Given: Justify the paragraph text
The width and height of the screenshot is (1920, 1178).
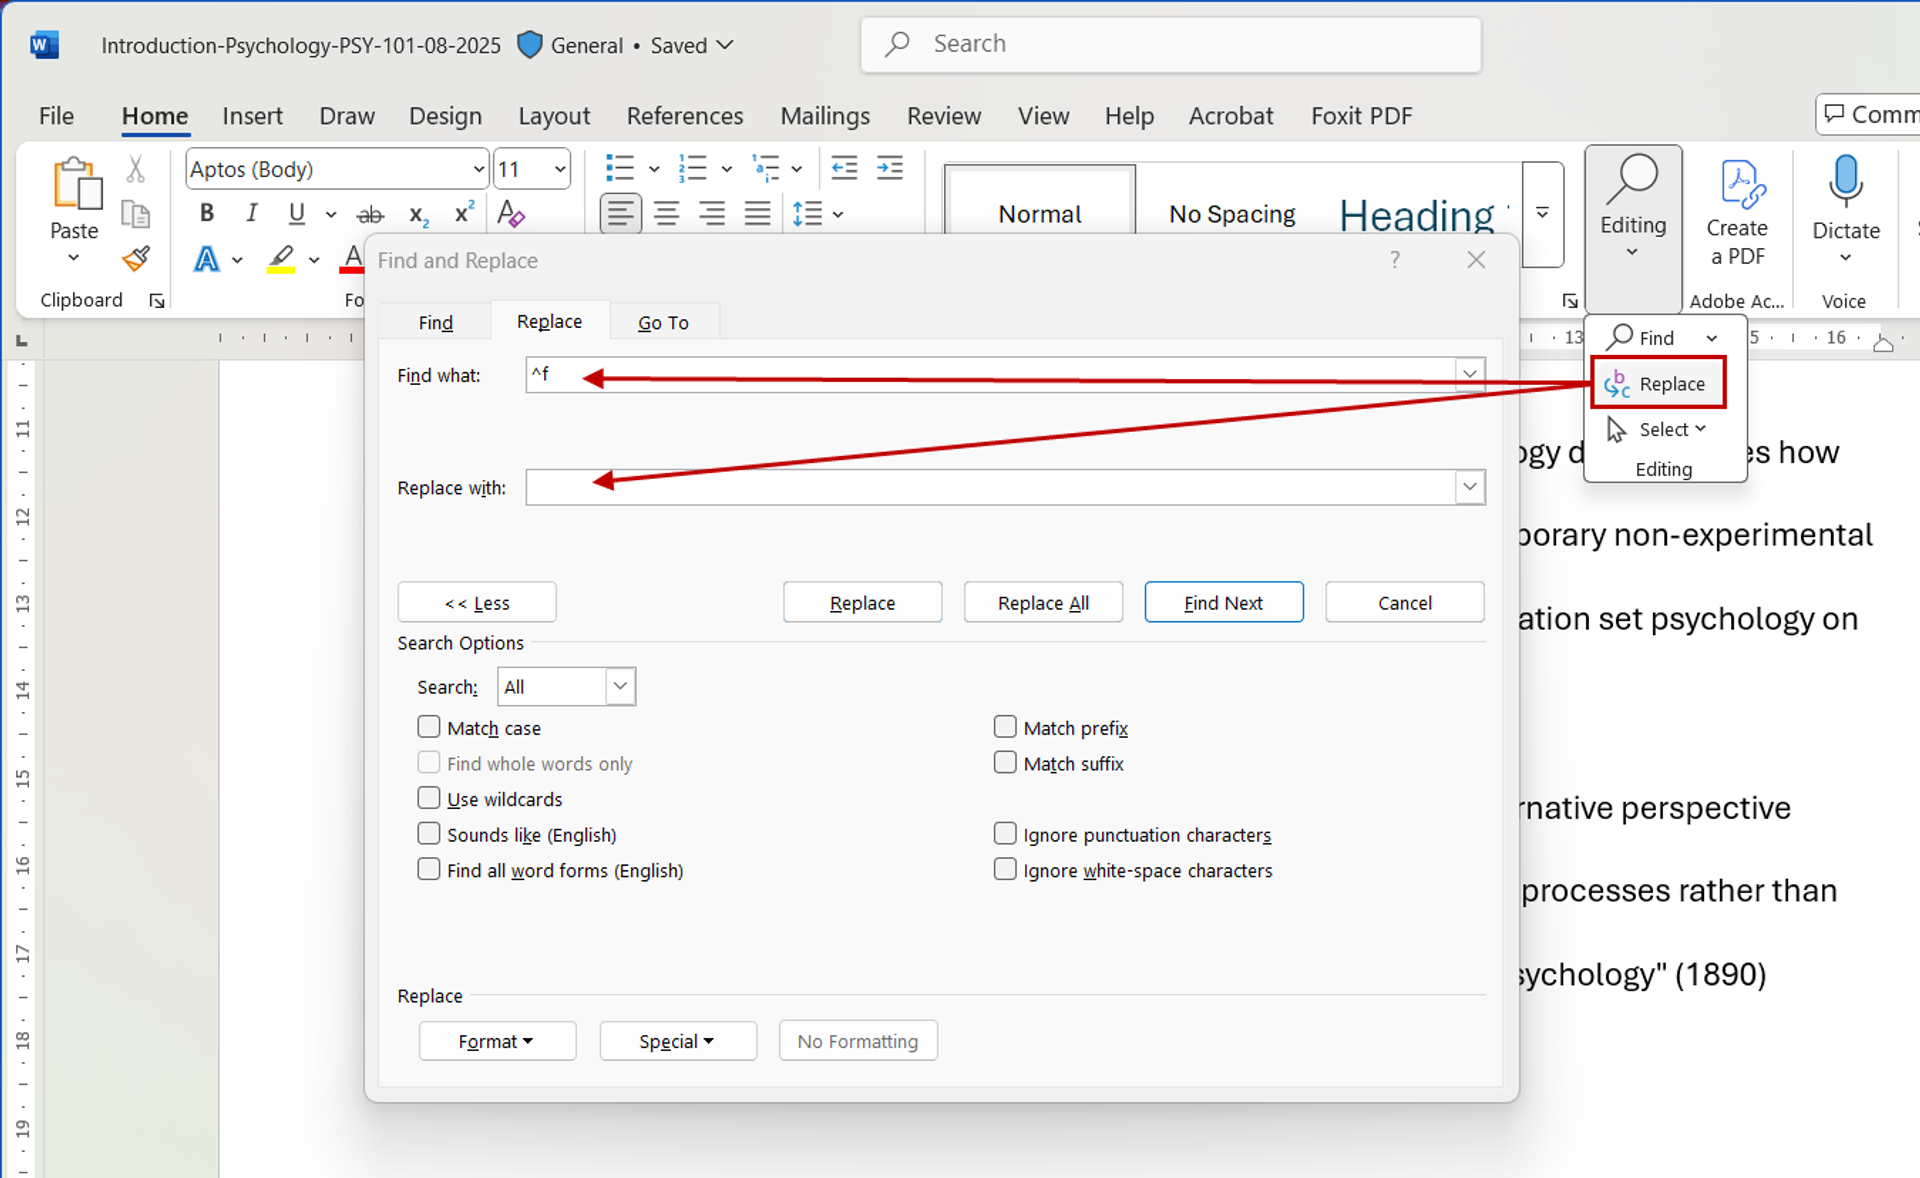Looking at the screenshot, I should coord(758,213).
